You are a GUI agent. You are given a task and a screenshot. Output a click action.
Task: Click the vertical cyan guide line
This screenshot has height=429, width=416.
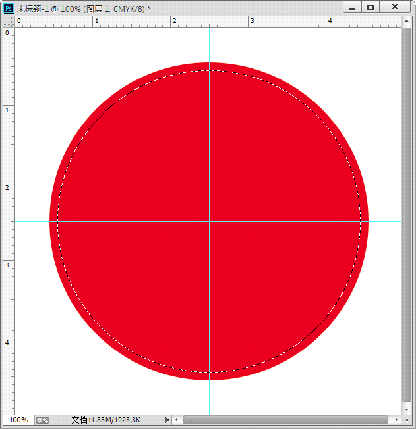(x=209, y=133)
